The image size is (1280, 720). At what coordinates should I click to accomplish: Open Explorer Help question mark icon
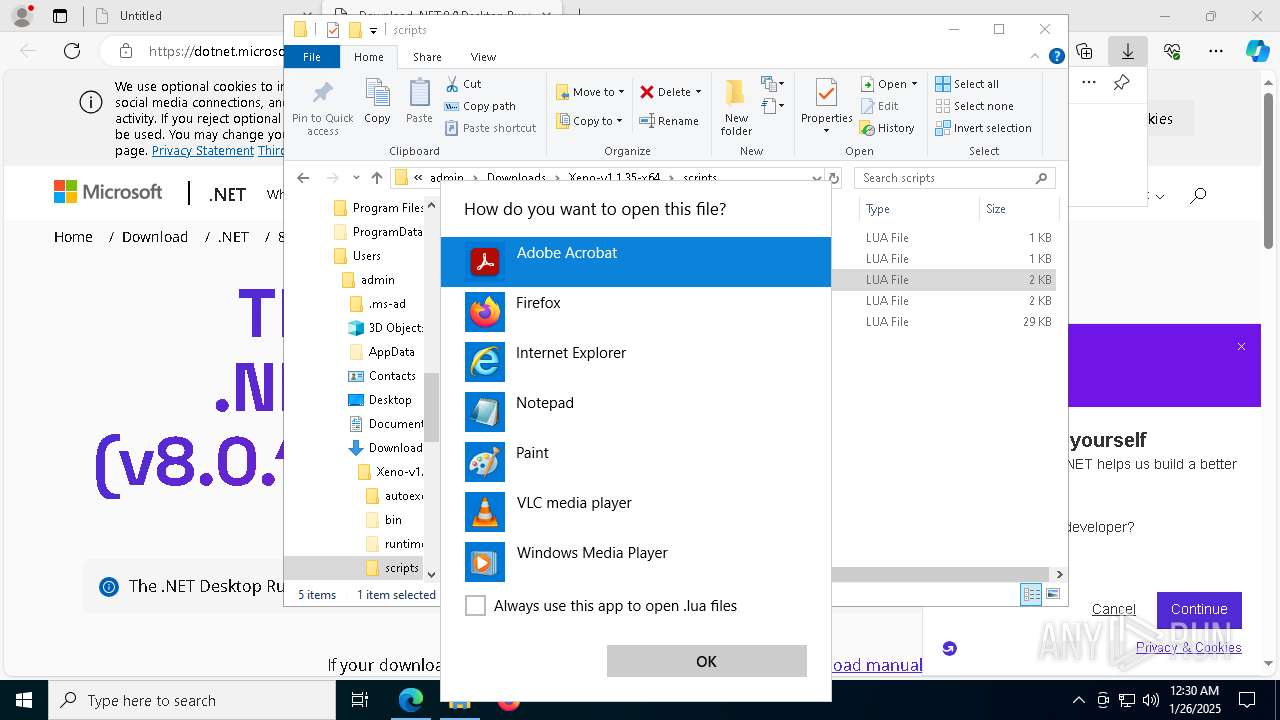click(x=1056, y=57)
